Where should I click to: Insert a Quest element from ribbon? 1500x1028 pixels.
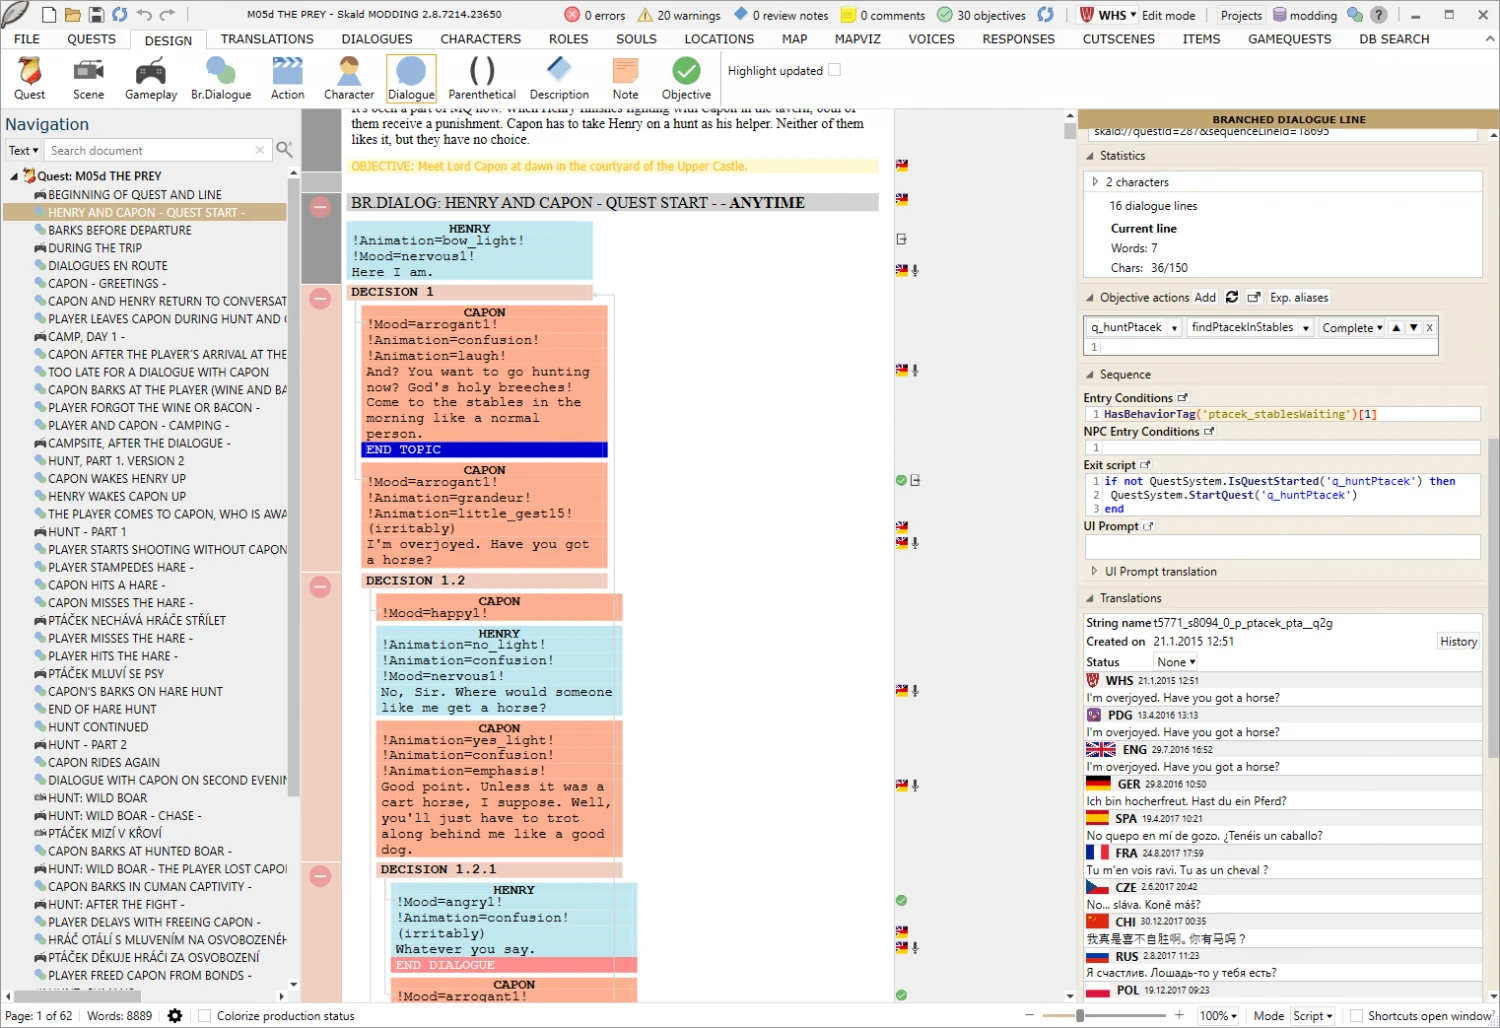point(29,78)
